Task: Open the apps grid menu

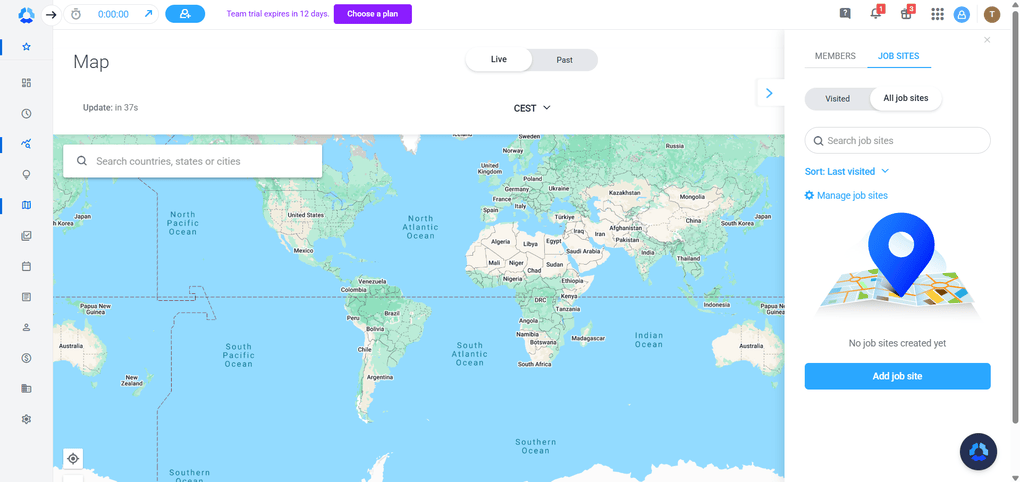Action: pyautogui.click(x=937, y=14)
